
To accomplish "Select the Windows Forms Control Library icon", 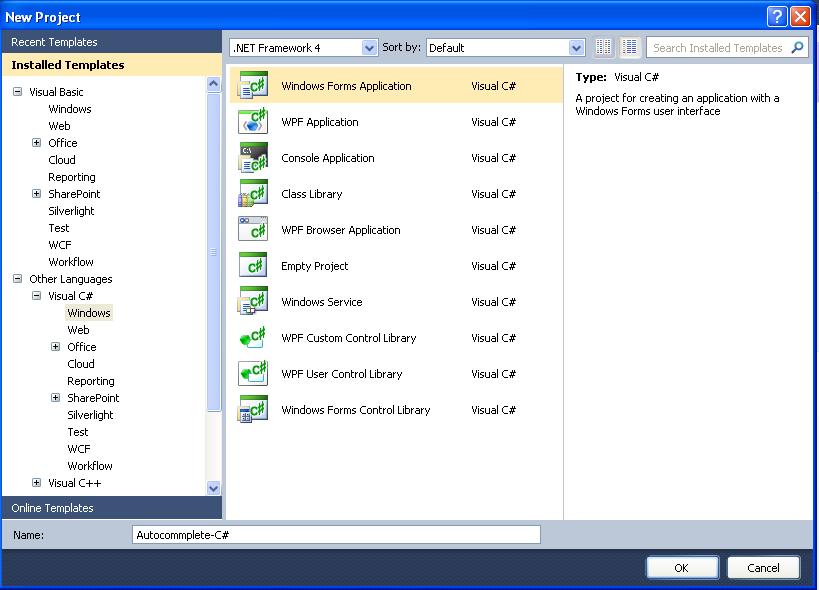I will pyautogui.click(x=253, y=409).
